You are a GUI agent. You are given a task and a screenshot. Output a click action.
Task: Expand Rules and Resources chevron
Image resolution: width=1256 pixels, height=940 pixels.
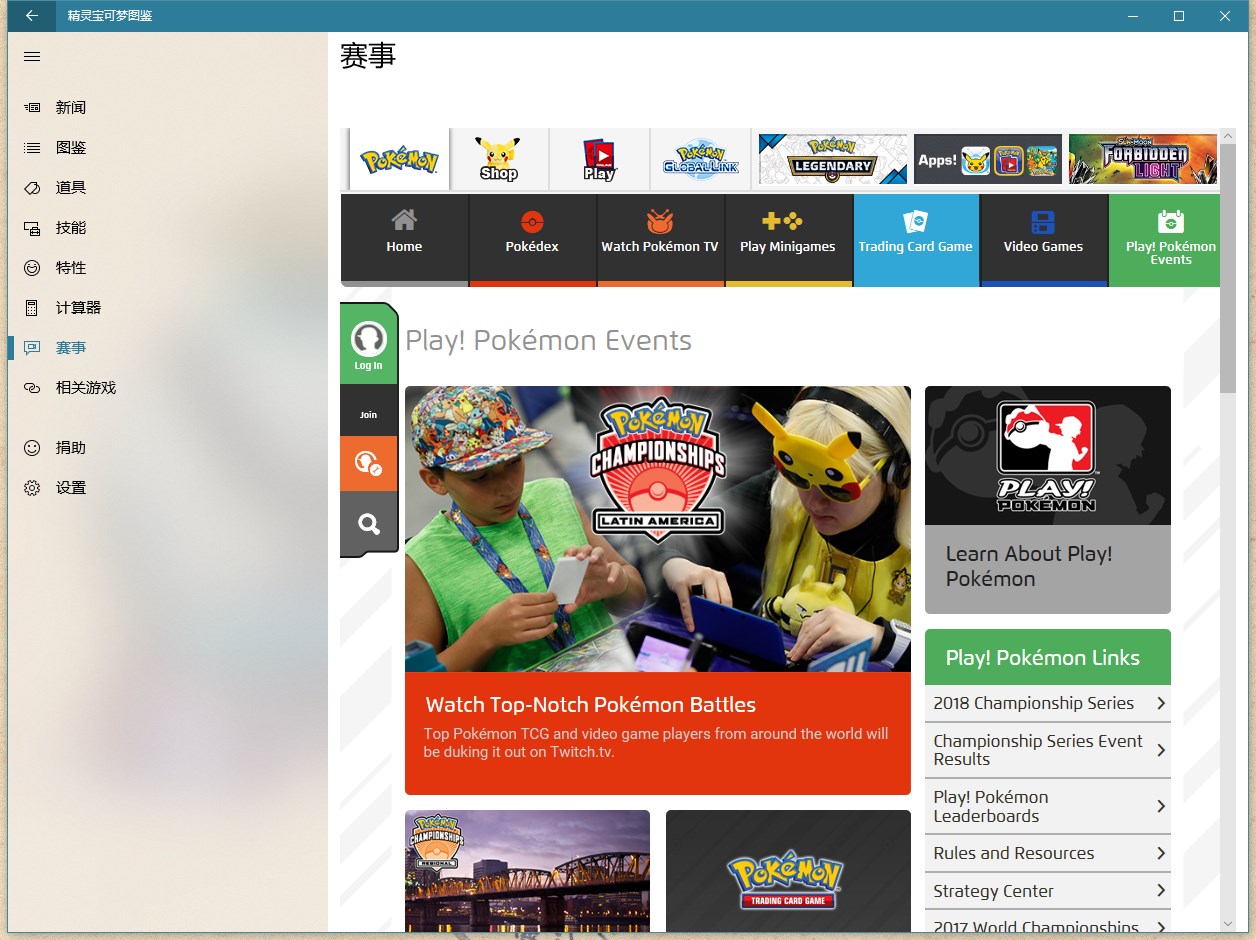[x=1160, y=853]
